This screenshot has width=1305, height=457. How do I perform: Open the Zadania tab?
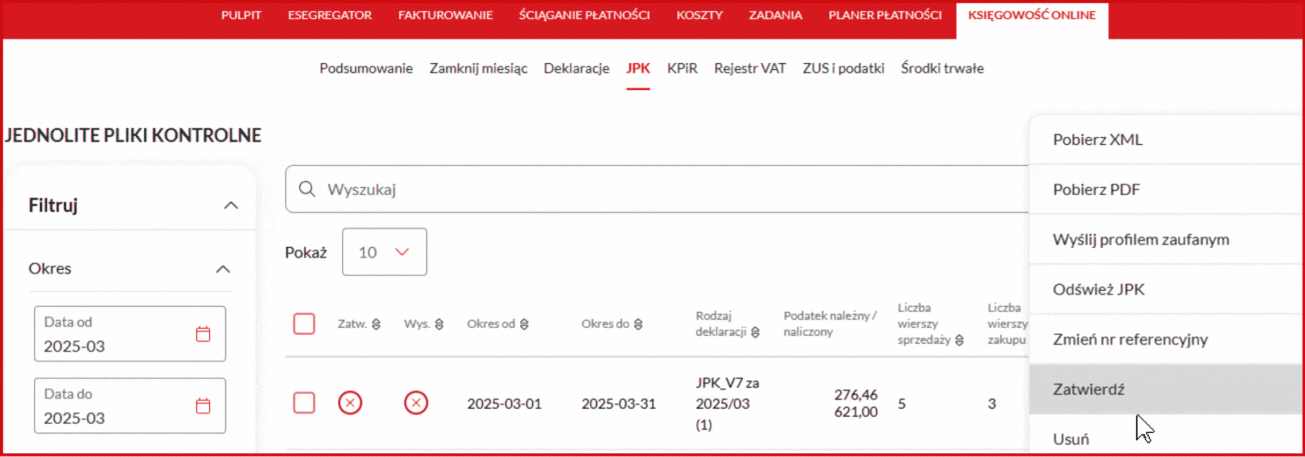pos(776,15)
